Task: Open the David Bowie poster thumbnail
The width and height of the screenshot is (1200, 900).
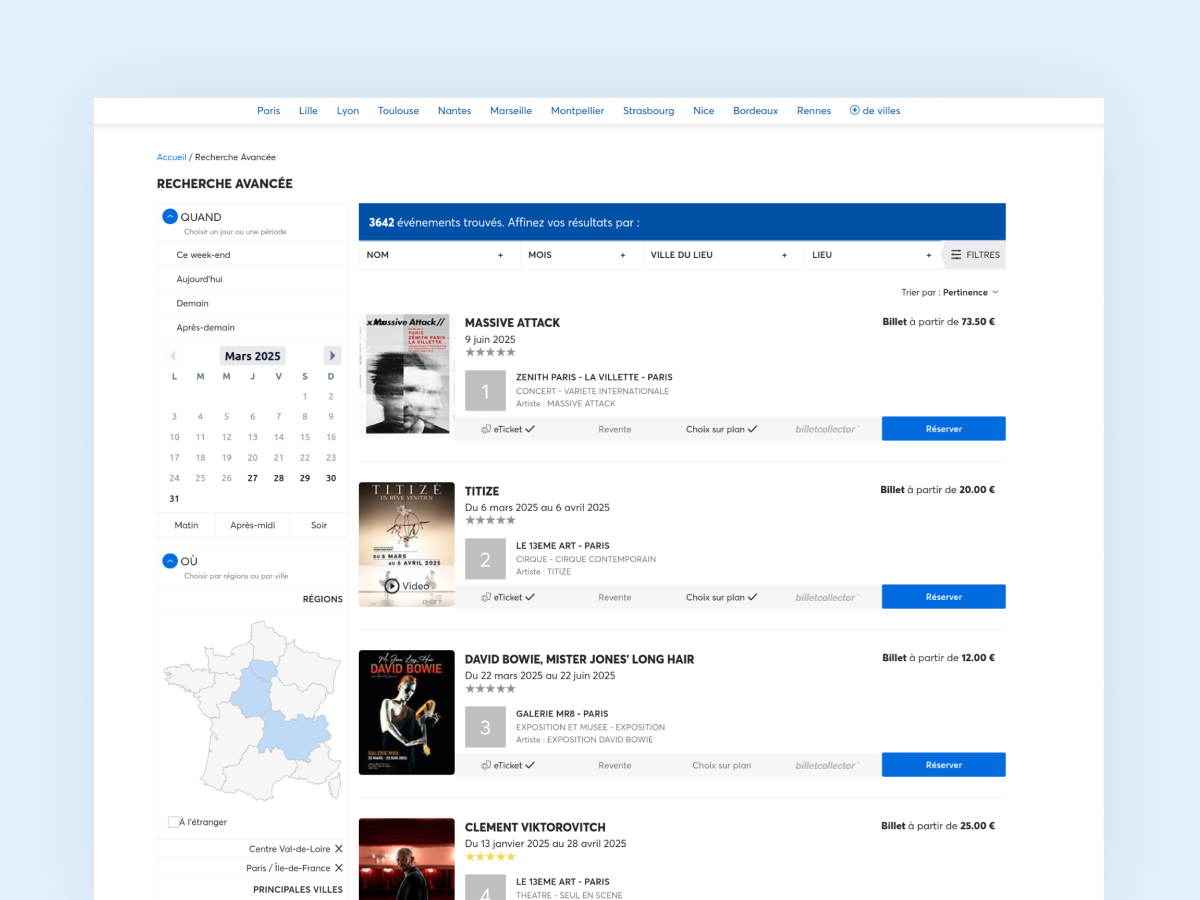Action: pos(407,713)
